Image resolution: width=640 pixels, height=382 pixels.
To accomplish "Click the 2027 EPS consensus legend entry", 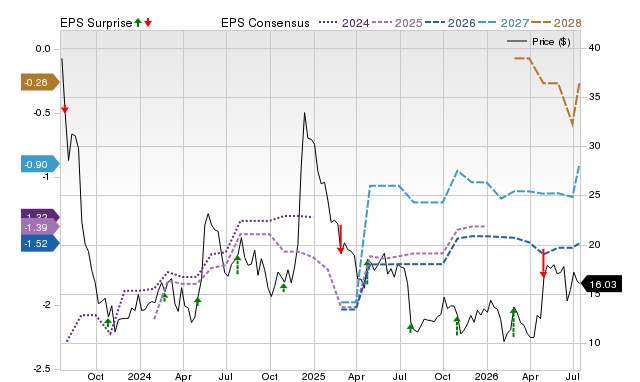I will (503, 23).
